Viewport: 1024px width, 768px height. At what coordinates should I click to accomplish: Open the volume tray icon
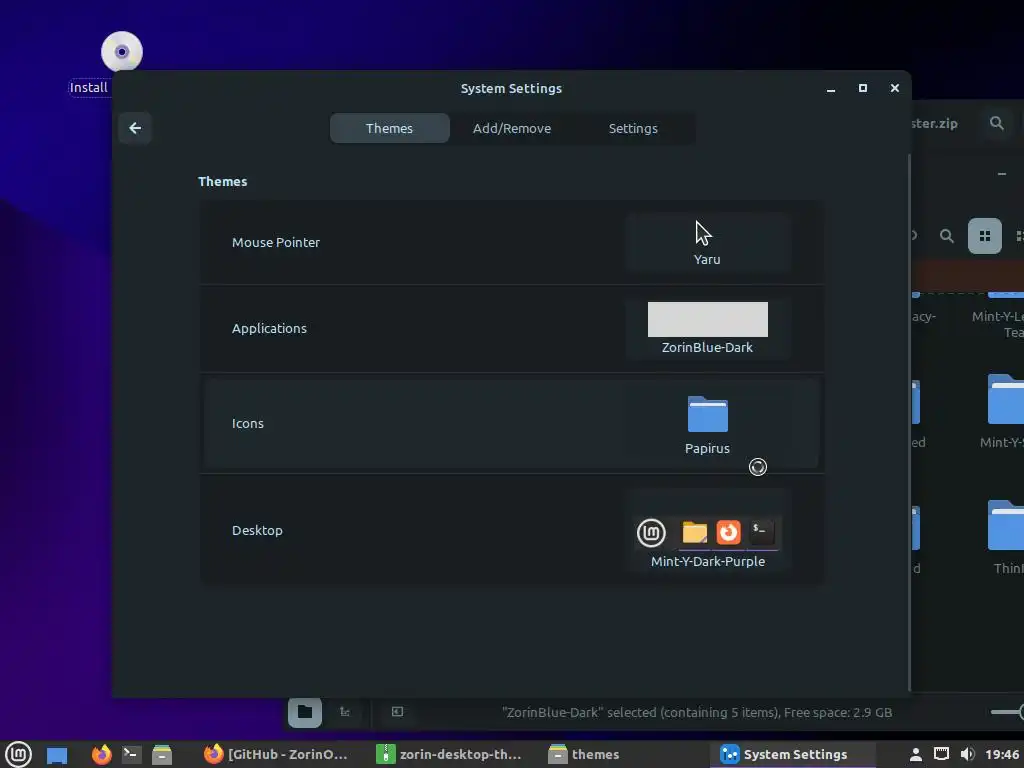pos(967,754)
